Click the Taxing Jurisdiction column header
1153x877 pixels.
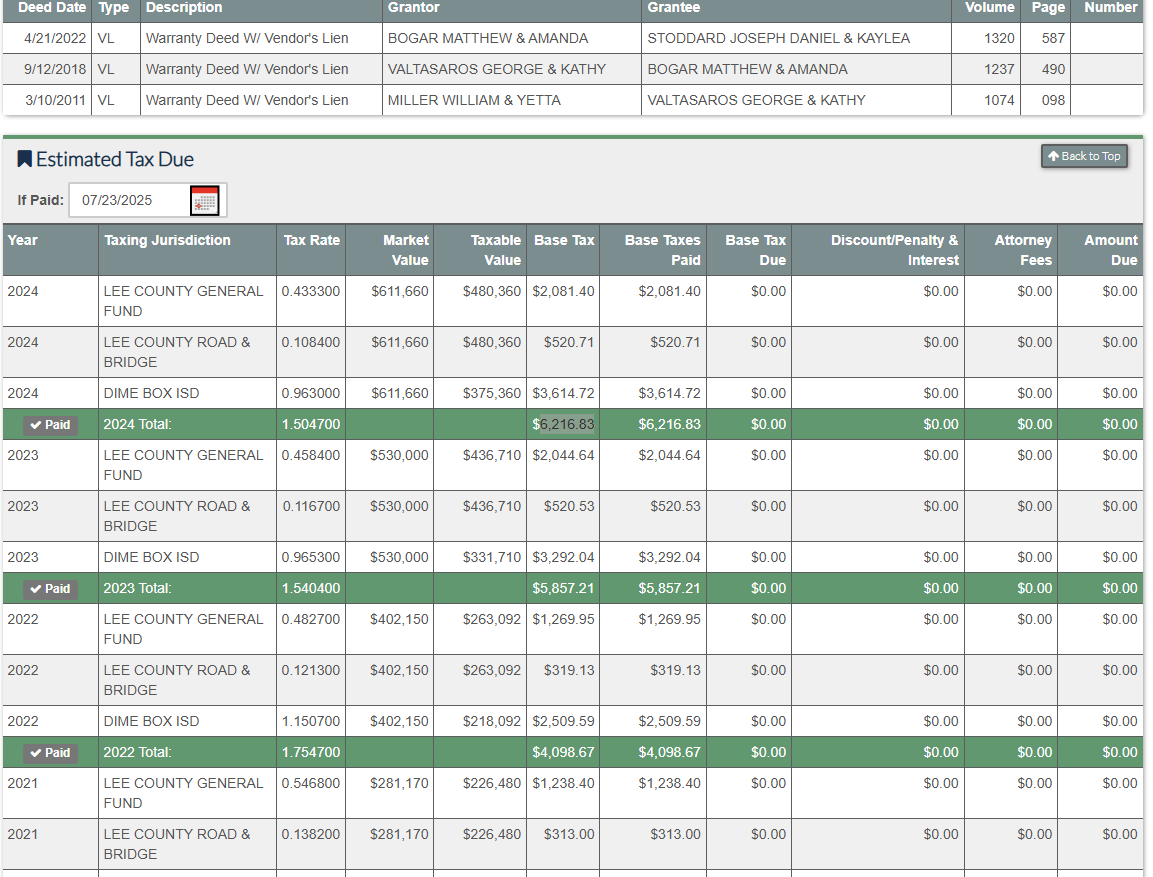167,240
